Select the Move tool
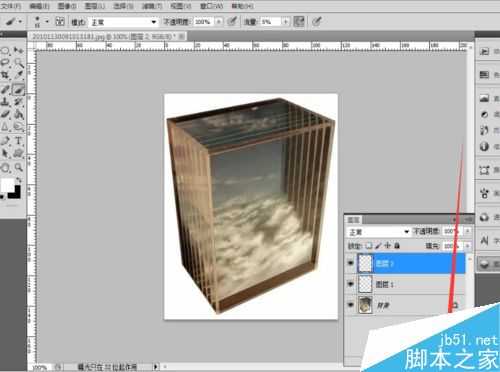 click(x=19, y=50)
